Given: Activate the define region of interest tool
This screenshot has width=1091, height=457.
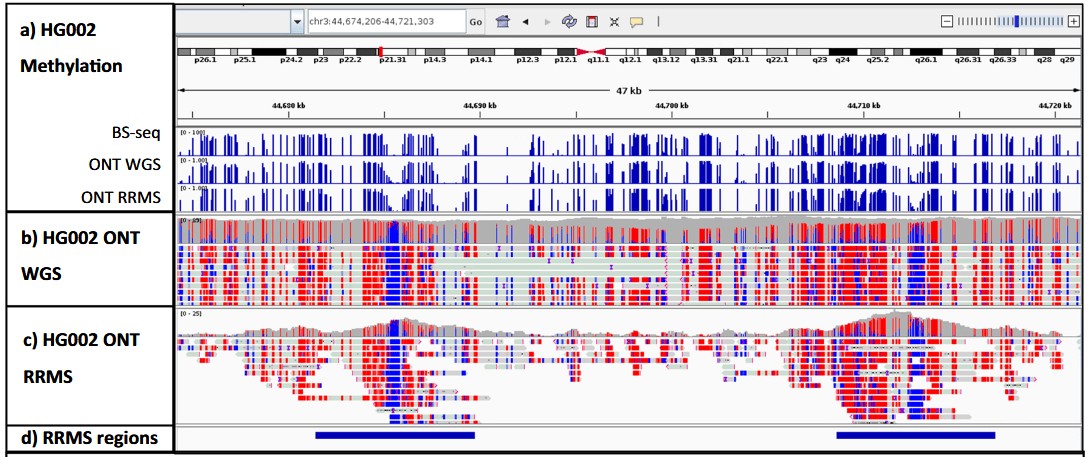Looking at the screenshot, I should pyautogui.click(x=591, y=22).
